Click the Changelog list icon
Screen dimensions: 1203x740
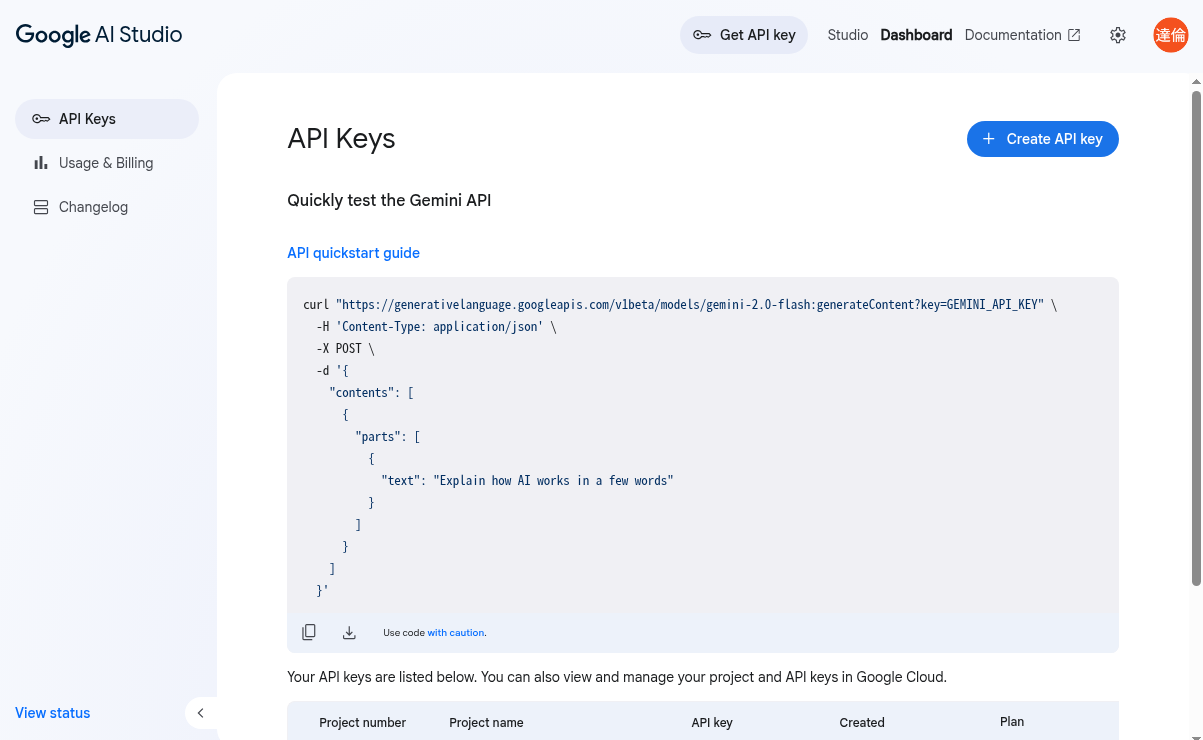coord(41,207)
